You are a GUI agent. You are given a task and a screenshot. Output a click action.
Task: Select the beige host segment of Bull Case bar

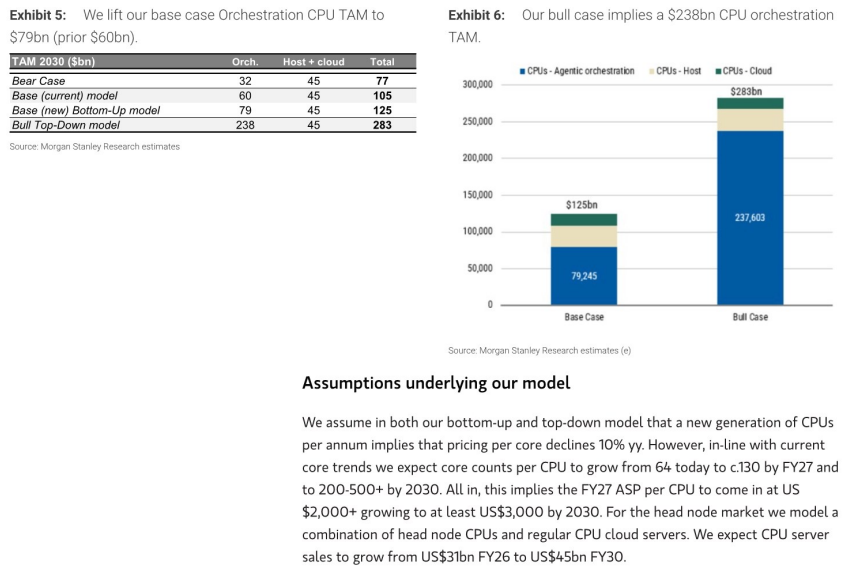(750, 120)
